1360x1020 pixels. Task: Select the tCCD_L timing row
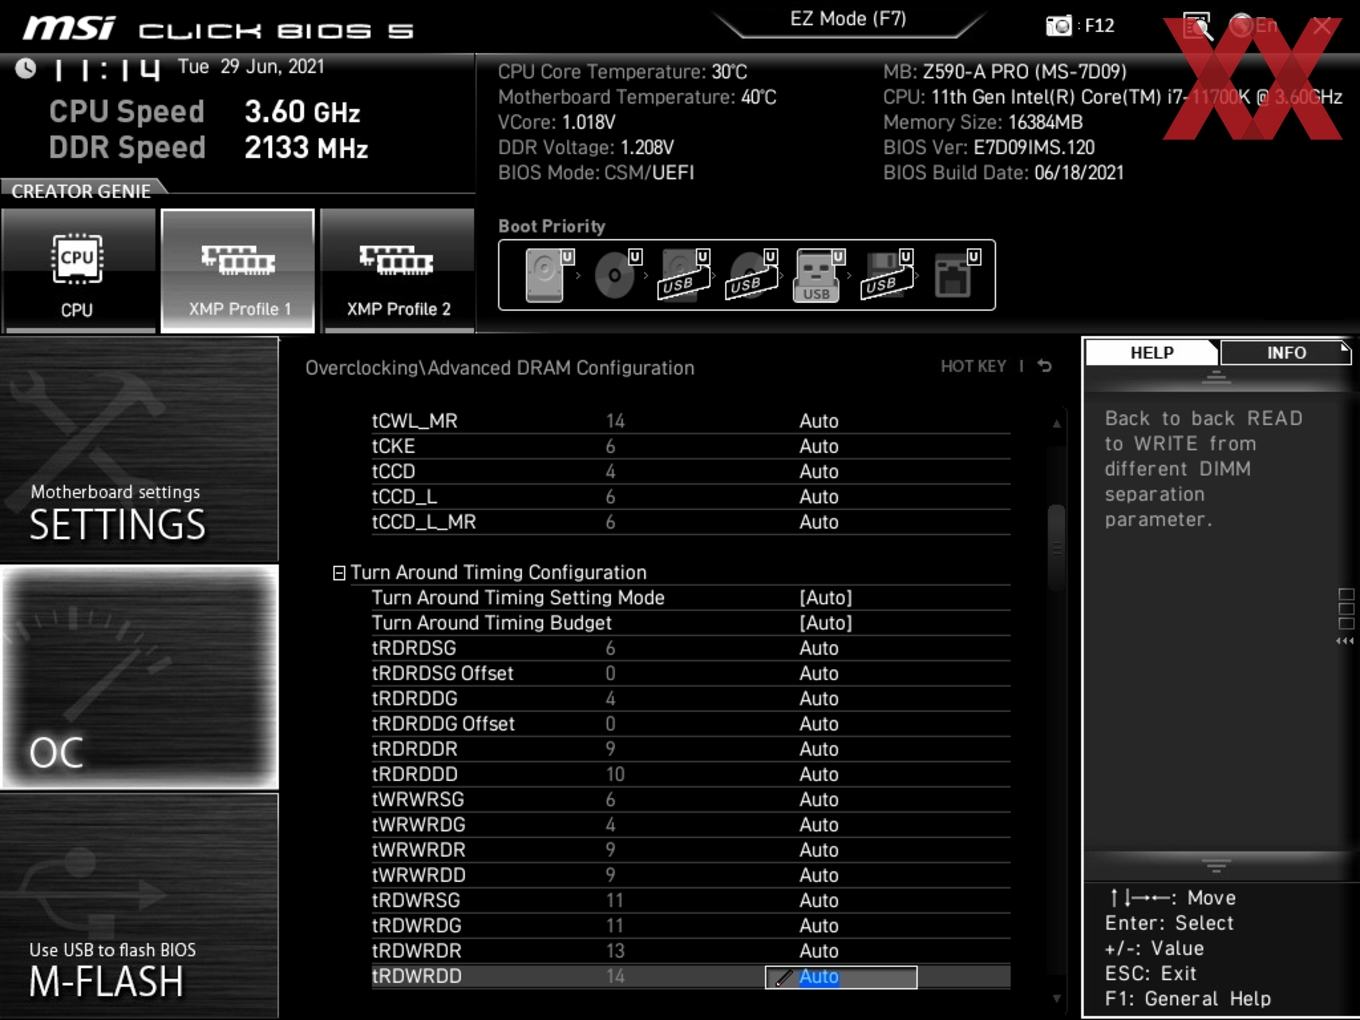pos(690,496)
